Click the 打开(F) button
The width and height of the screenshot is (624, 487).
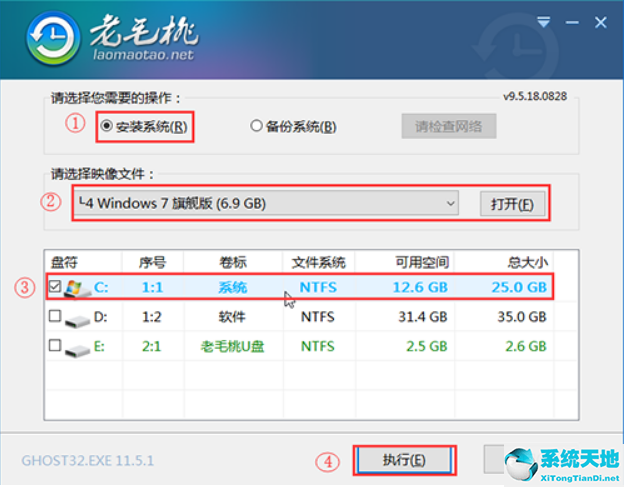click(x=512, y=204)
